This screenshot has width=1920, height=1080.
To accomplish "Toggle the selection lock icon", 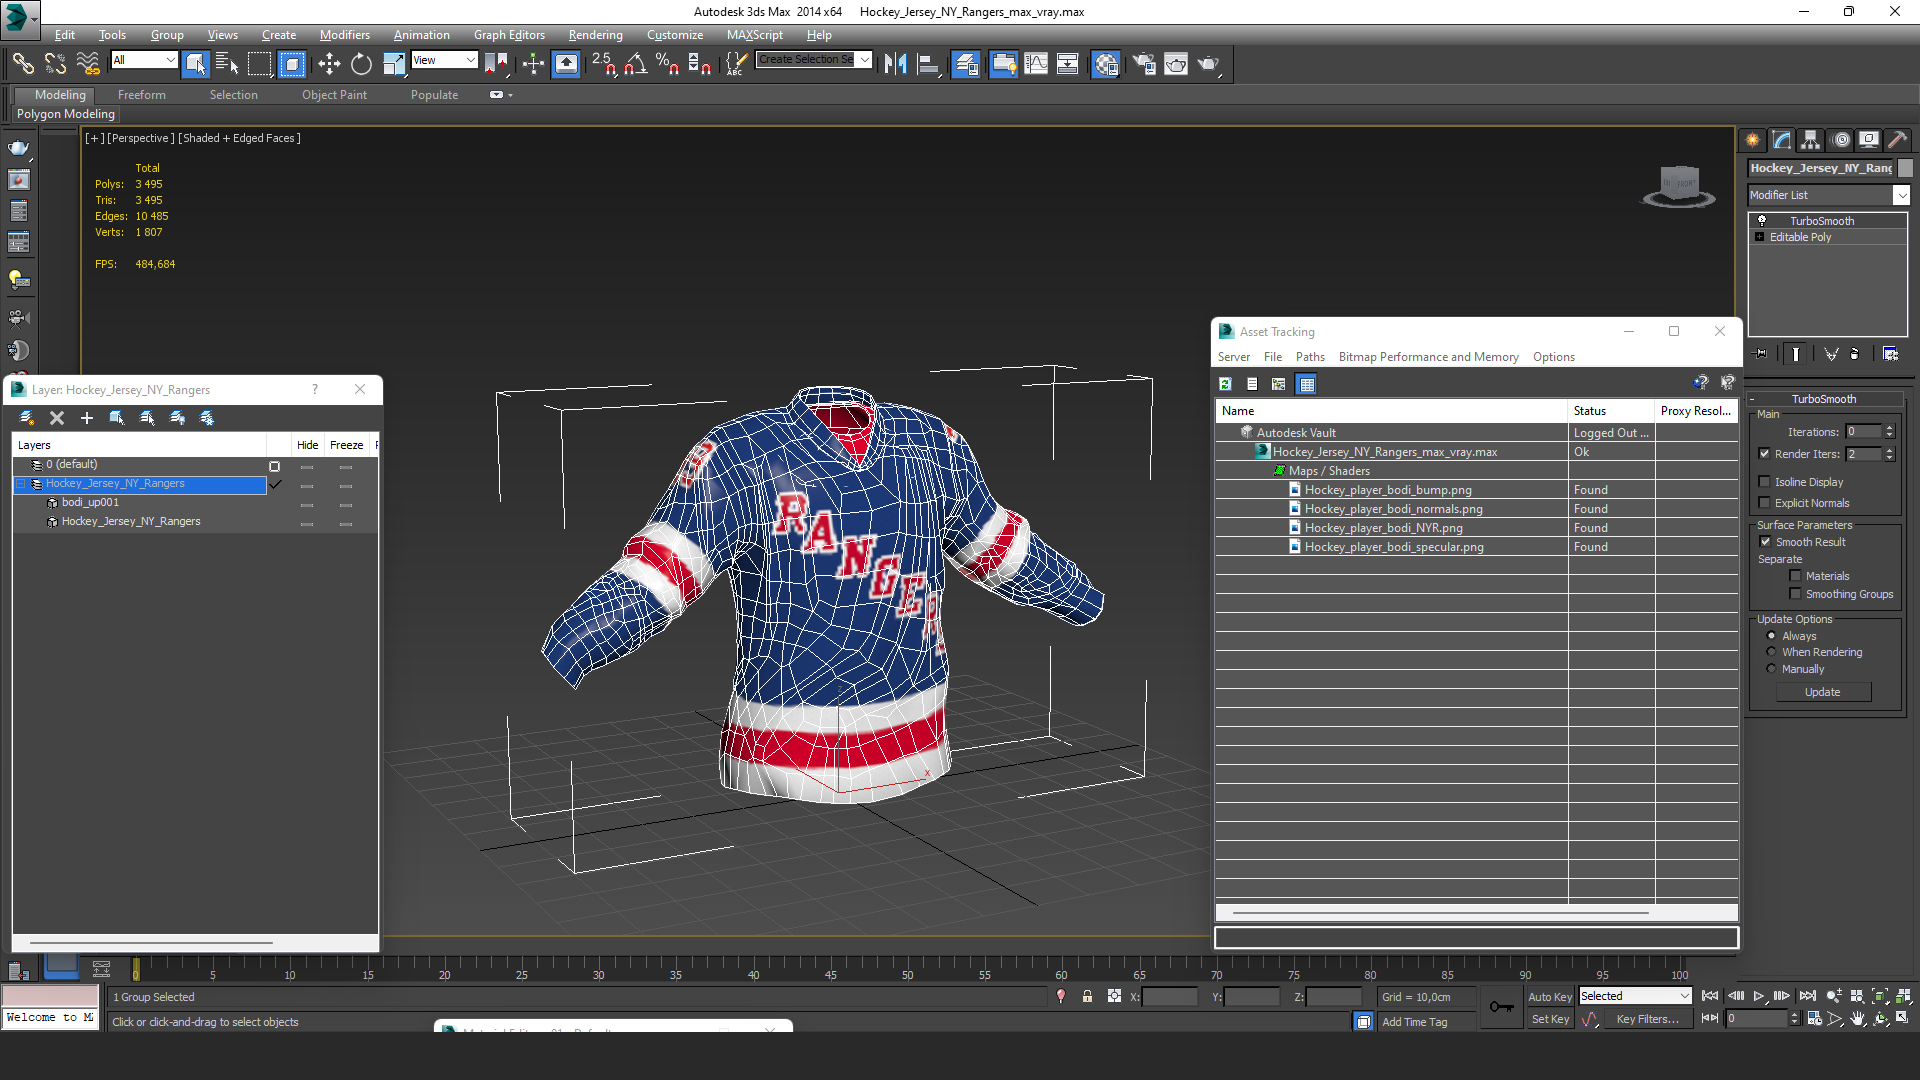I will point(1087,997).
